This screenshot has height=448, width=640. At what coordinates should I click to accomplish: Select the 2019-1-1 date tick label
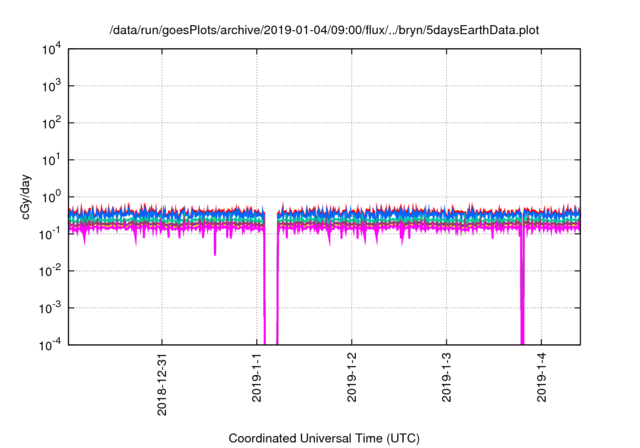coord(257,377)
